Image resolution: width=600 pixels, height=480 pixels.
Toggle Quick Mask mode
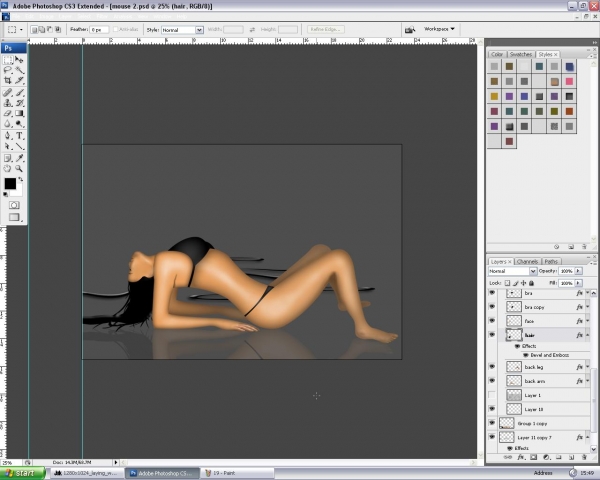click(x=14, y=205)
